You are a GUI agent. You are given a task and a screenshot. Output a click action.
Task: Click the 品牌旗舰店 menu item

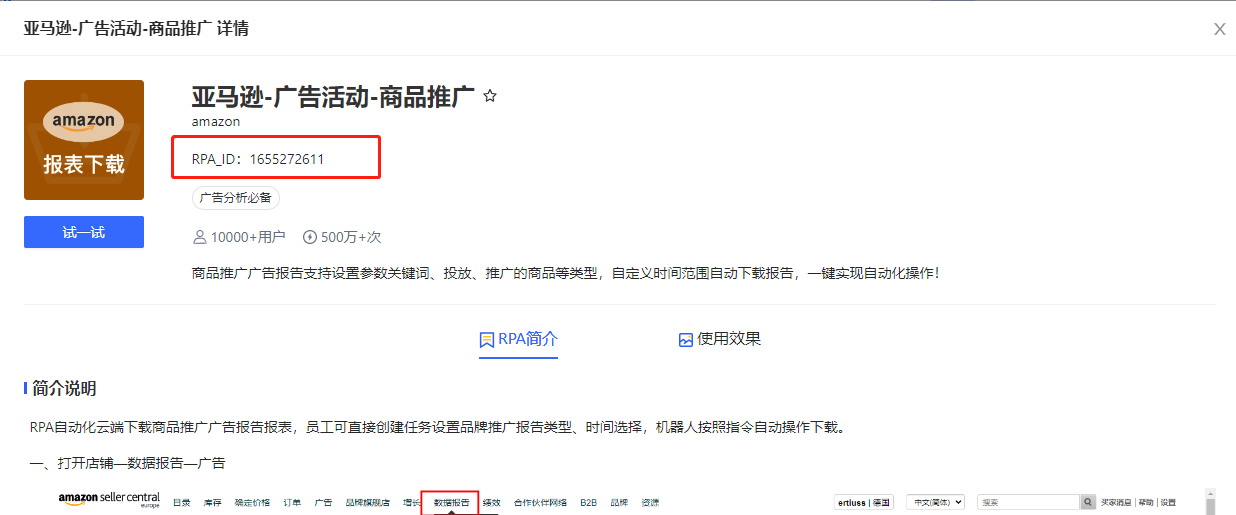coord(368,502)
